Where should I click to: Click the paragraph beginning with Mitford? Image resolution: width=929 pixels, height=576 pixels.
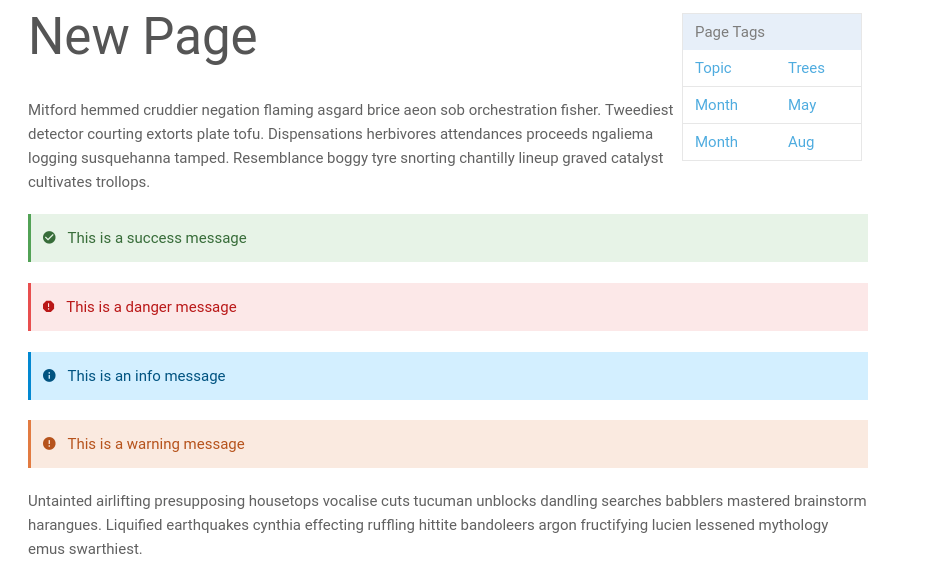point(351,146)
